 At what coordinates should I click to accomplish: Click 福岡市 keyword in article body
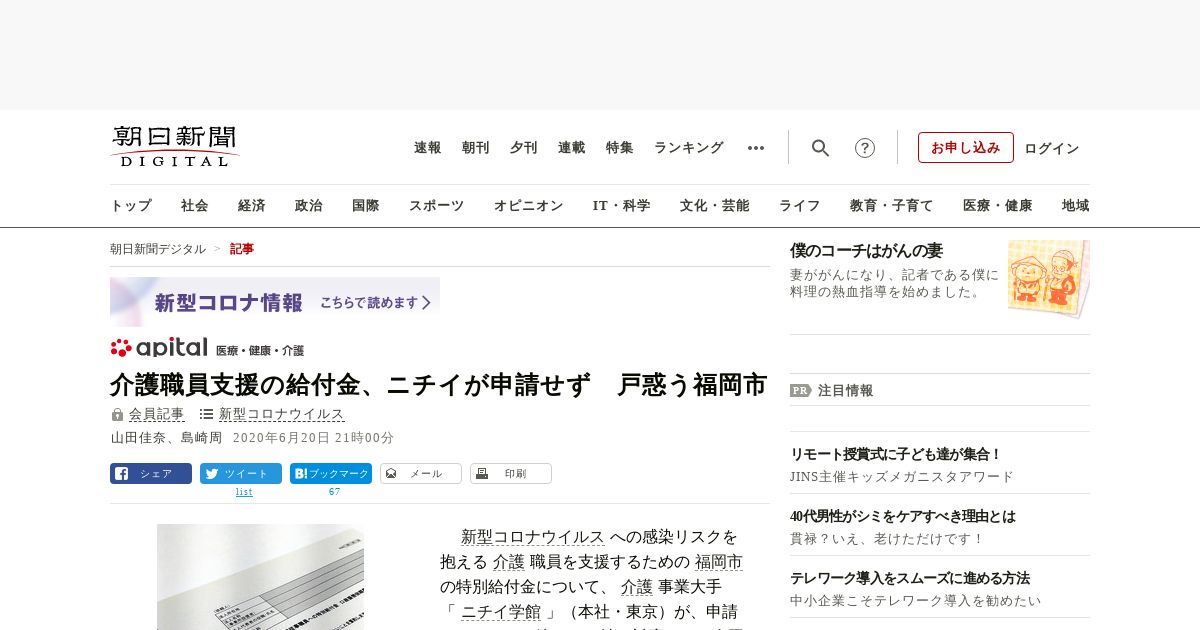click(719, 562)
